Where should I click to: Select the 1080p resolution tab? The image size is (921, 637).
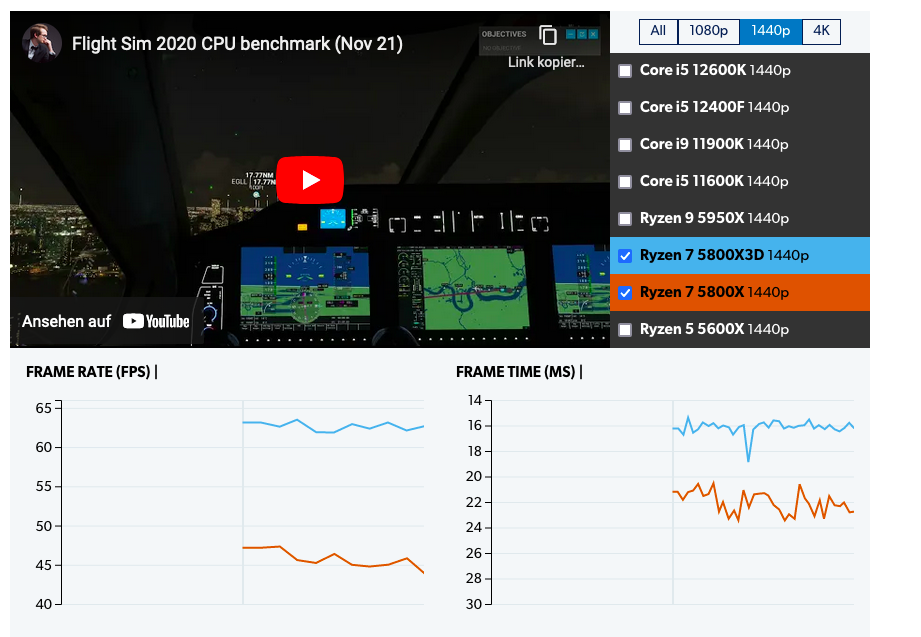(708, 31)
